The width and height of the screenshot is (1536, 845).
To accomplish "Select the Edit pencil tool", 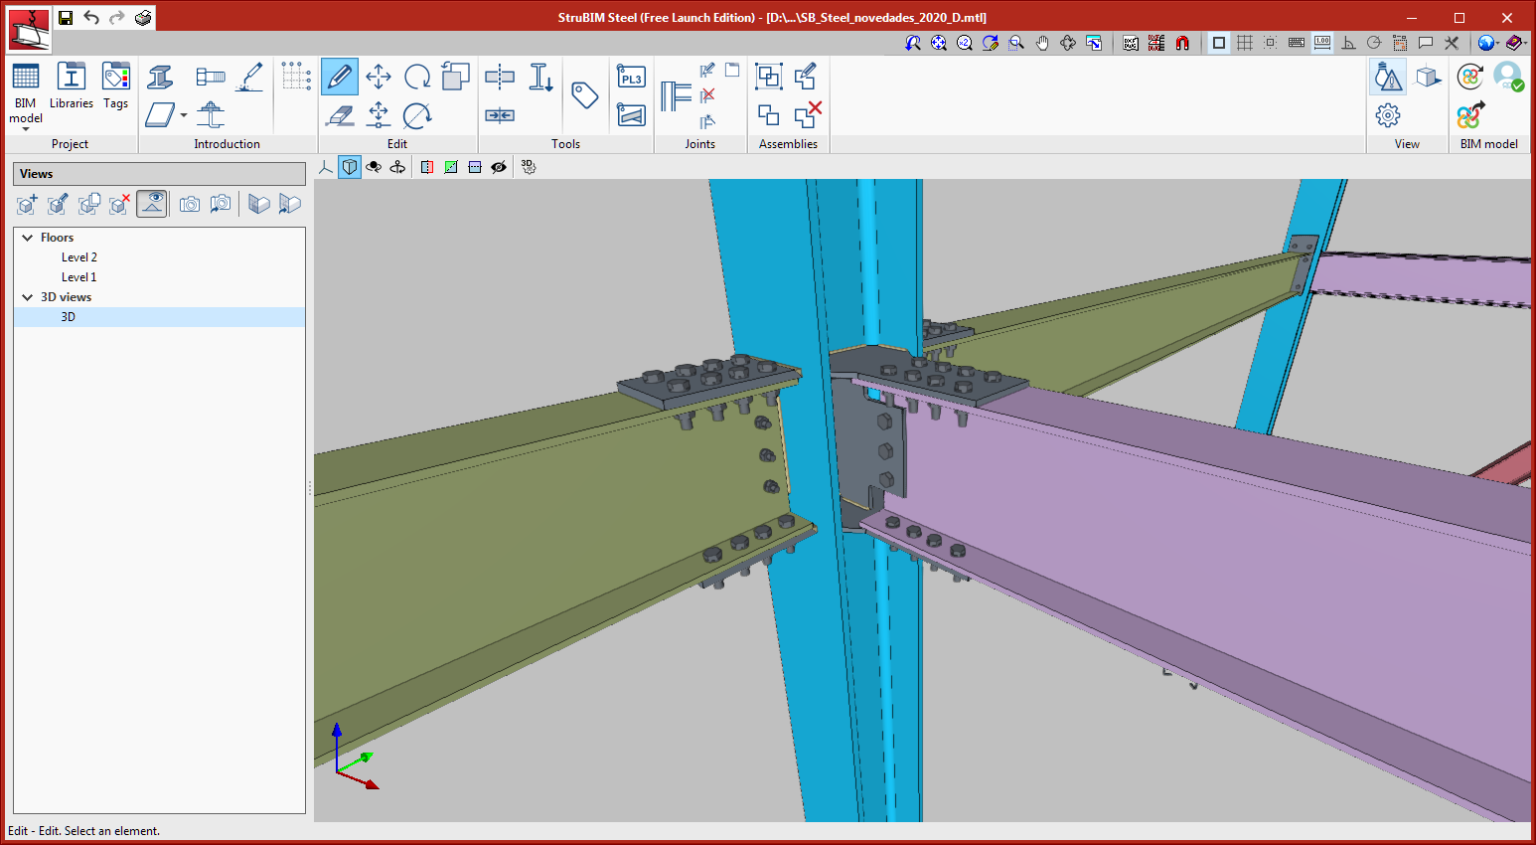I will point(339,77).
